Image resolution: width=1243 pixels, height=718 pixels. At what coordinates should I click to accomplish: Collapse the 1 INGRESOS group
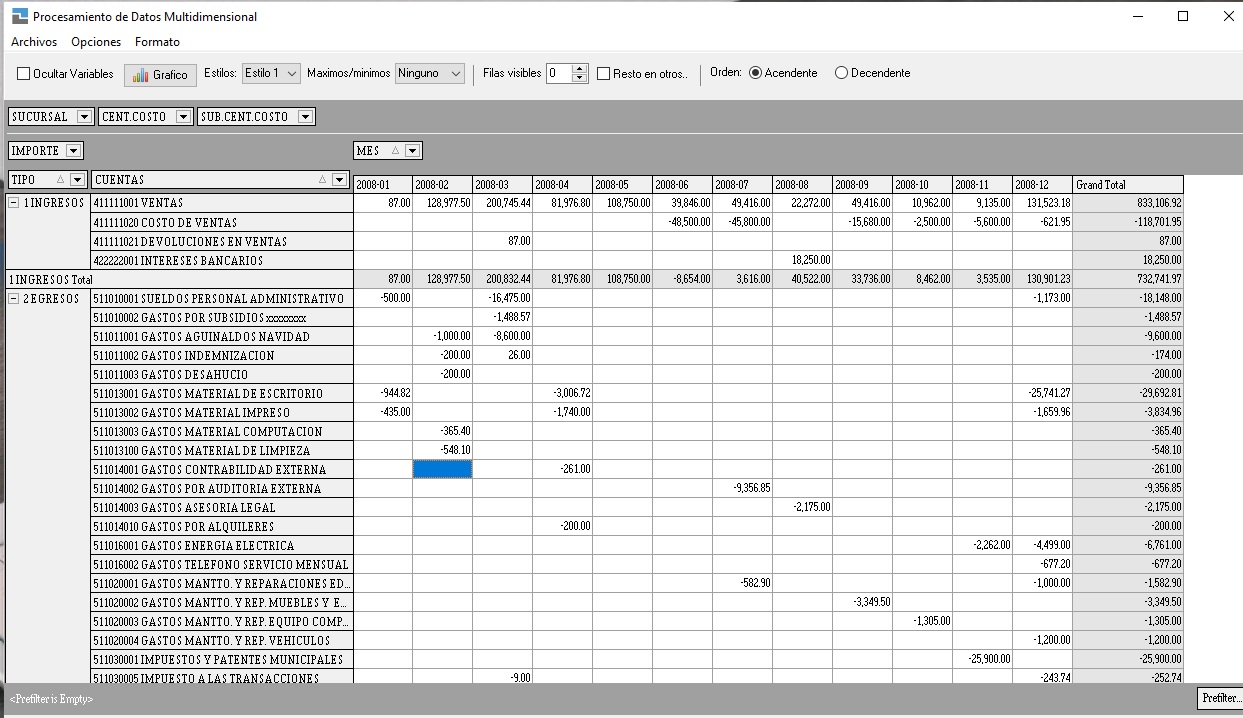14,203
